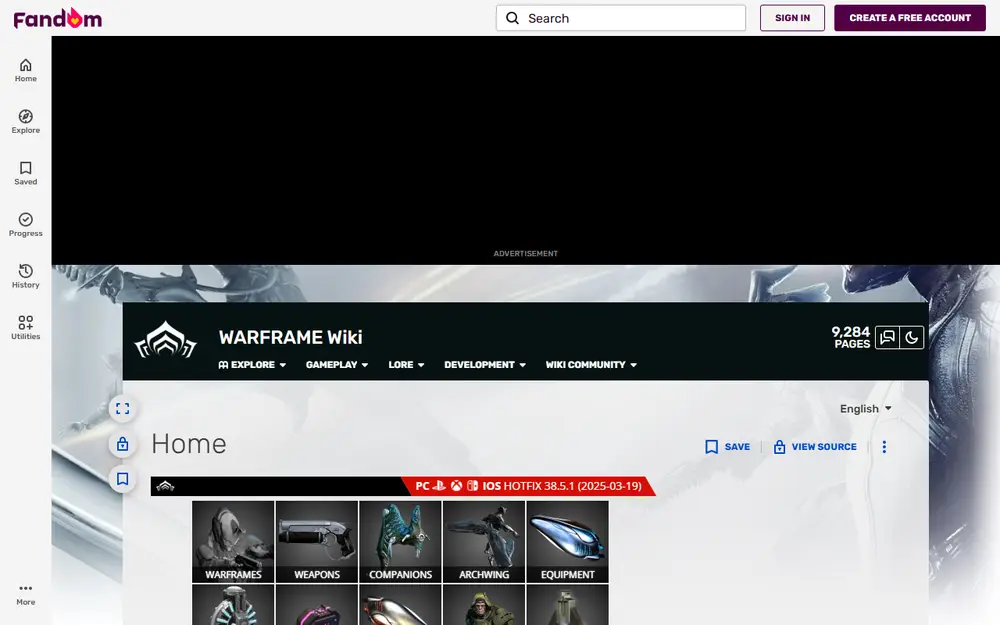The height and width of the screenshot is (625, 1000).
Task: Open Explore in the left sidebar
Action: click(26, 122)
